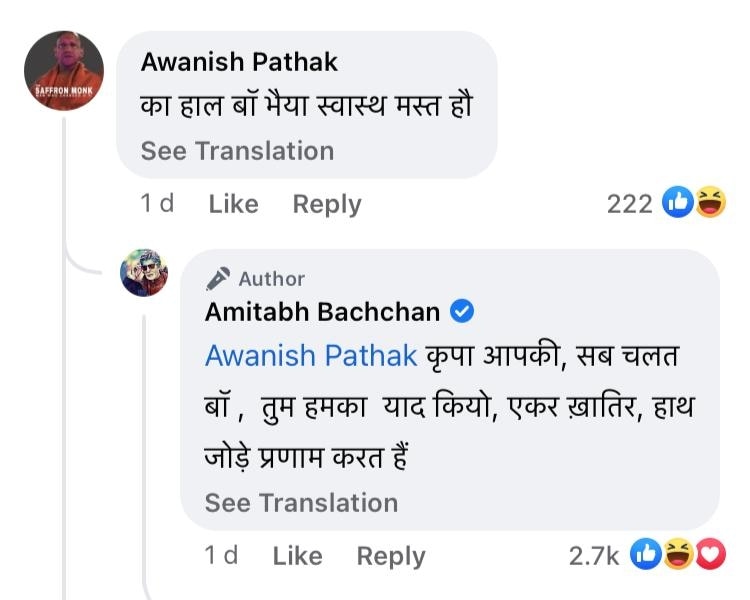The image size is (750, 600).
Task: Click laughing reaction icon beside 2.7k
Action: tap(678, 556)
